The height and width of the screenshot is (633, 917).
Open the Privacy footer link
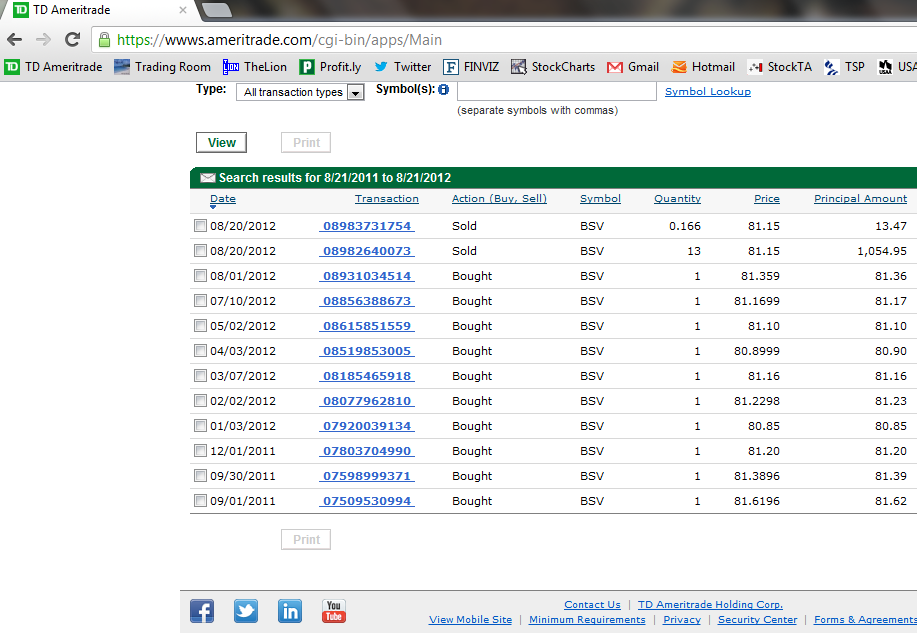682,620
